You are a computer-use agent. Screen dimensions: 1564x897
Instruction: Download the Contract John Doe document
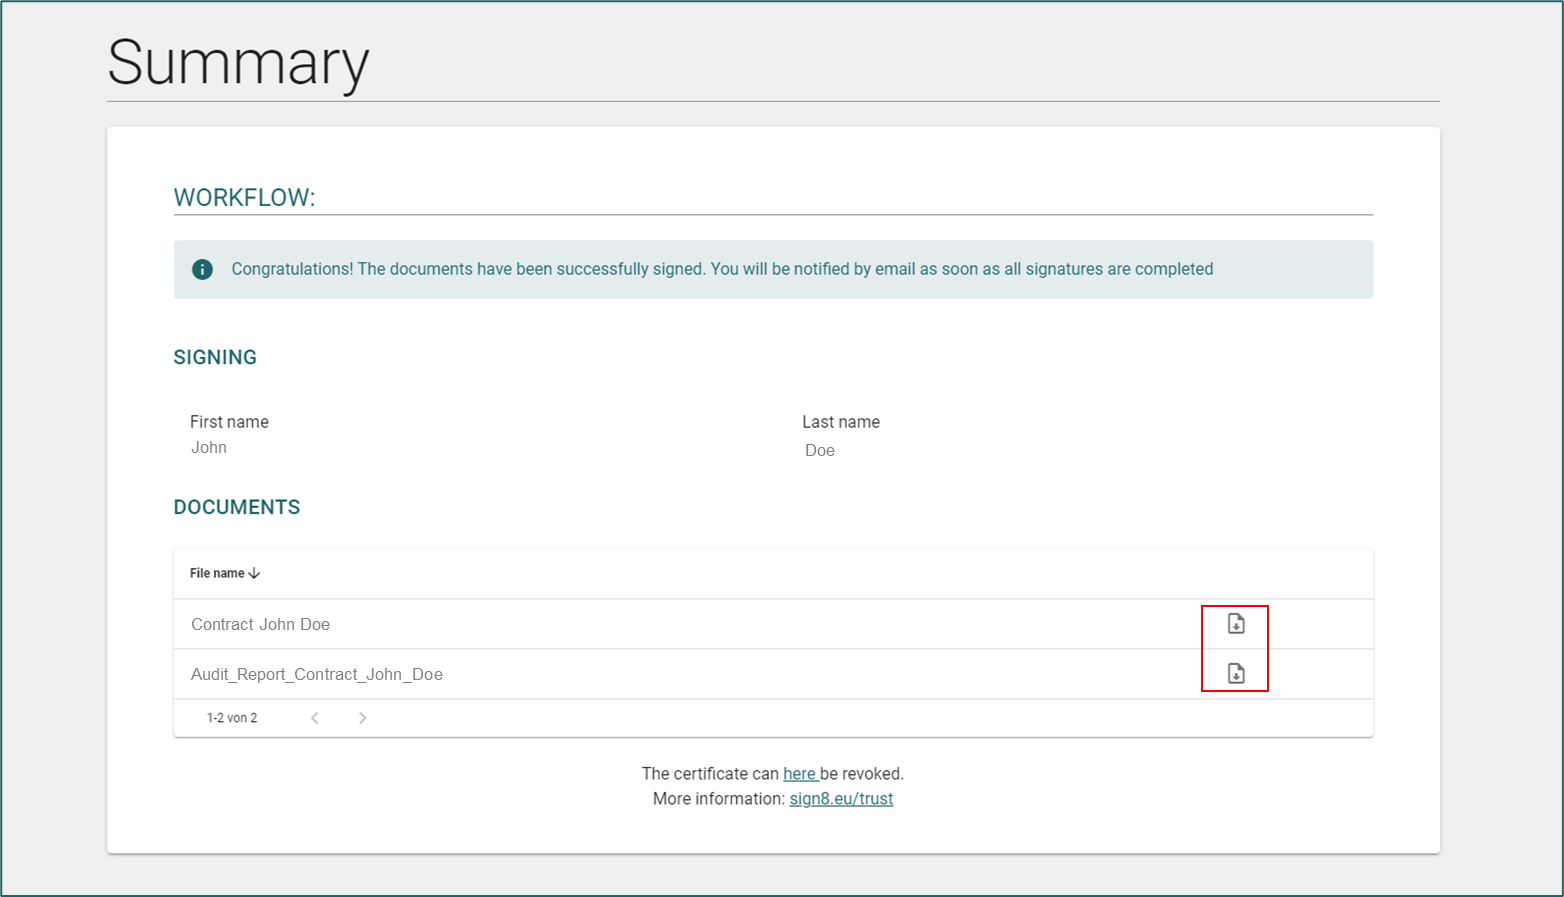1236,624
